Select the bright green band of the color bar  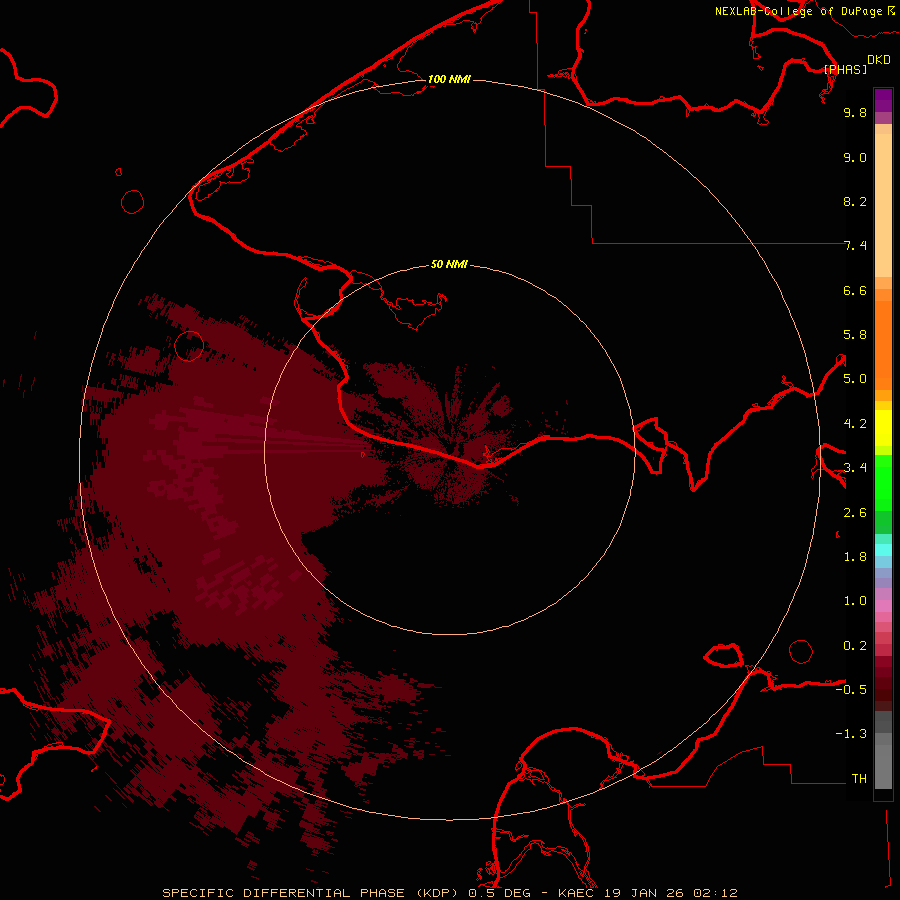click(883, 483)
